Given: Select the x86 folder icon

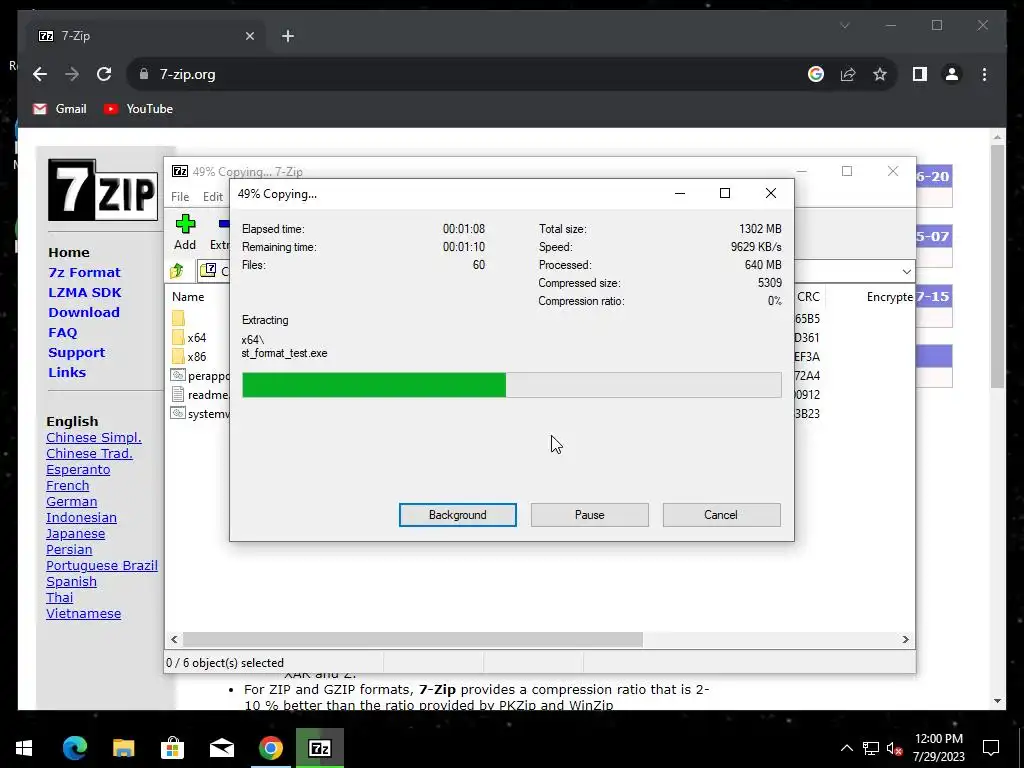Looking at the screenshot, I should pos(178,356).
